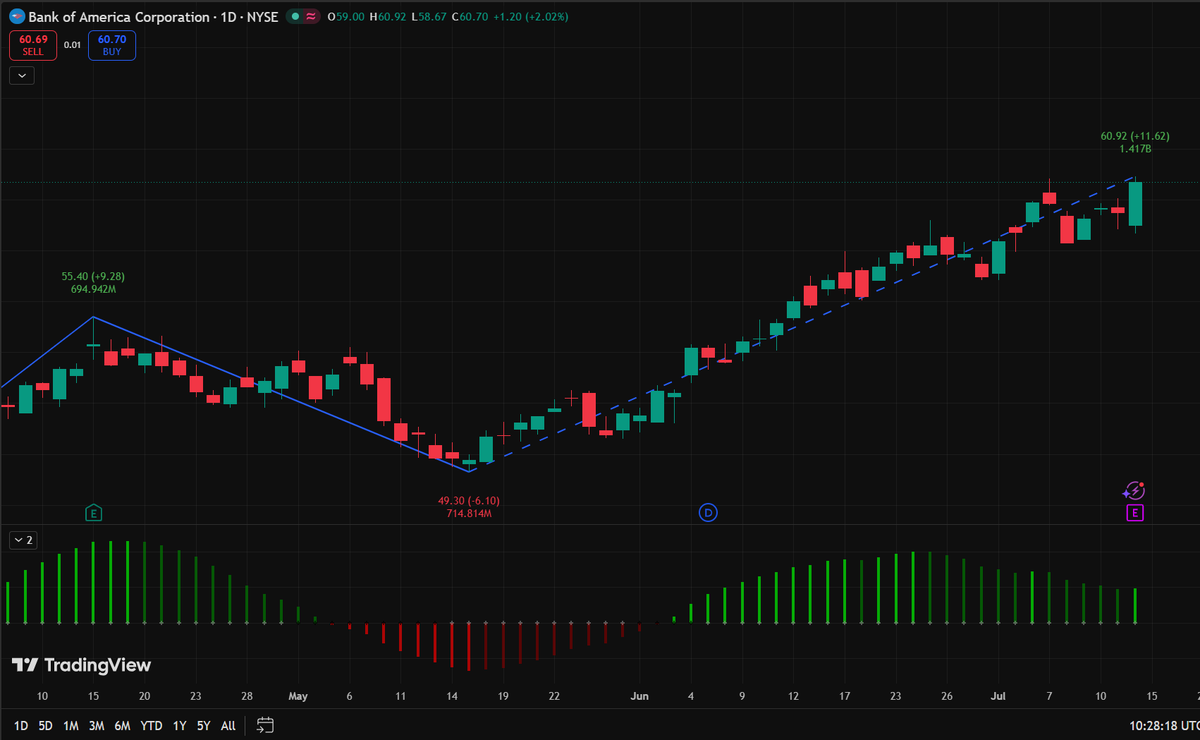1200x740 pixels.
Task: Click the 1.417B volume label
Action: [1135, 148]
